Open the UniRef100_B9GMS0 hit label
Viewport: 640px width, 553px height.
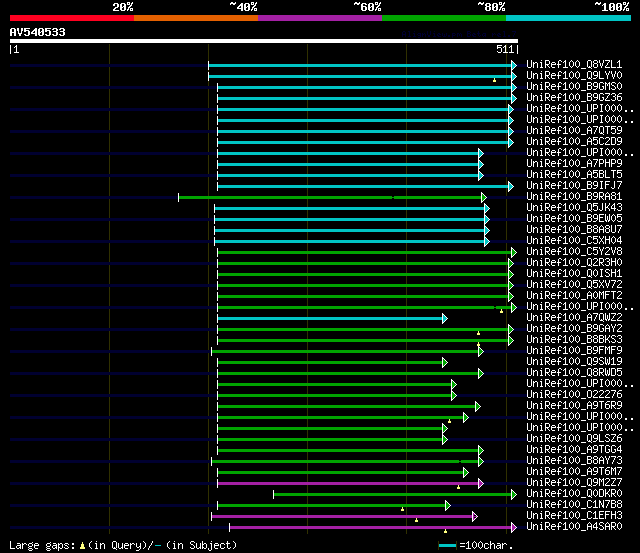coord(574,87)
